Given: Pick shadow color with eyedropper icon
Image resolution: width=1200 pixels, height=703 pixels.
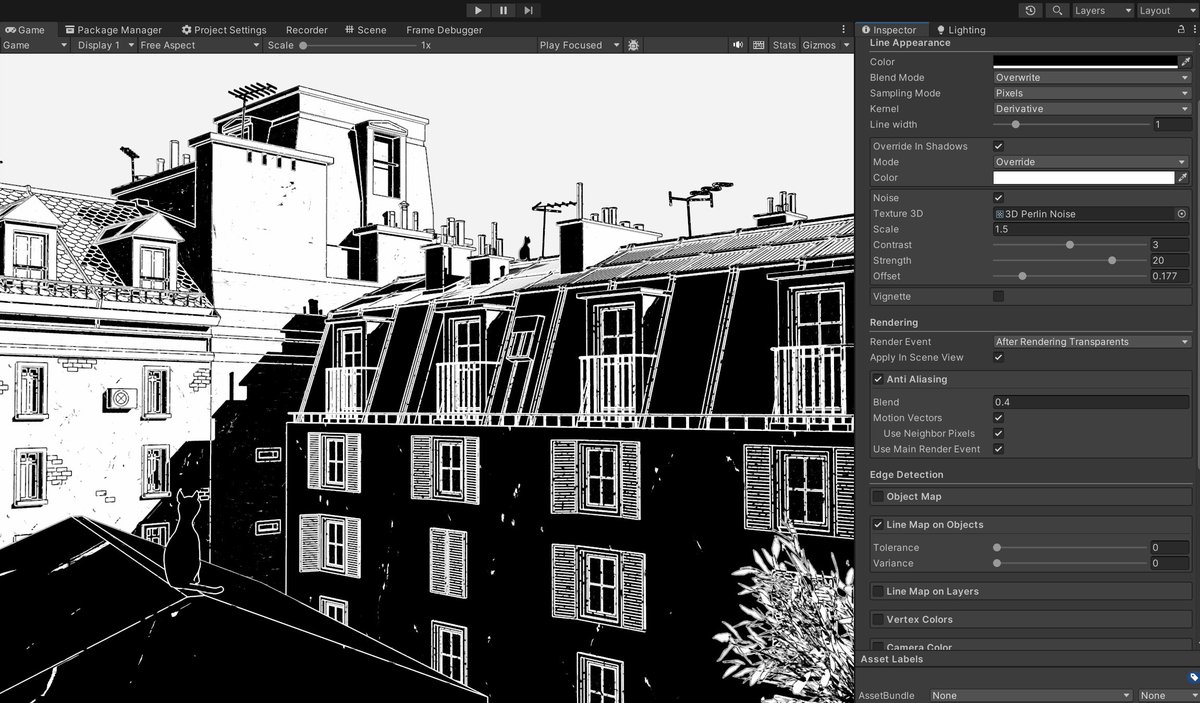Looking at the screenshot, I should (1182, 177).
